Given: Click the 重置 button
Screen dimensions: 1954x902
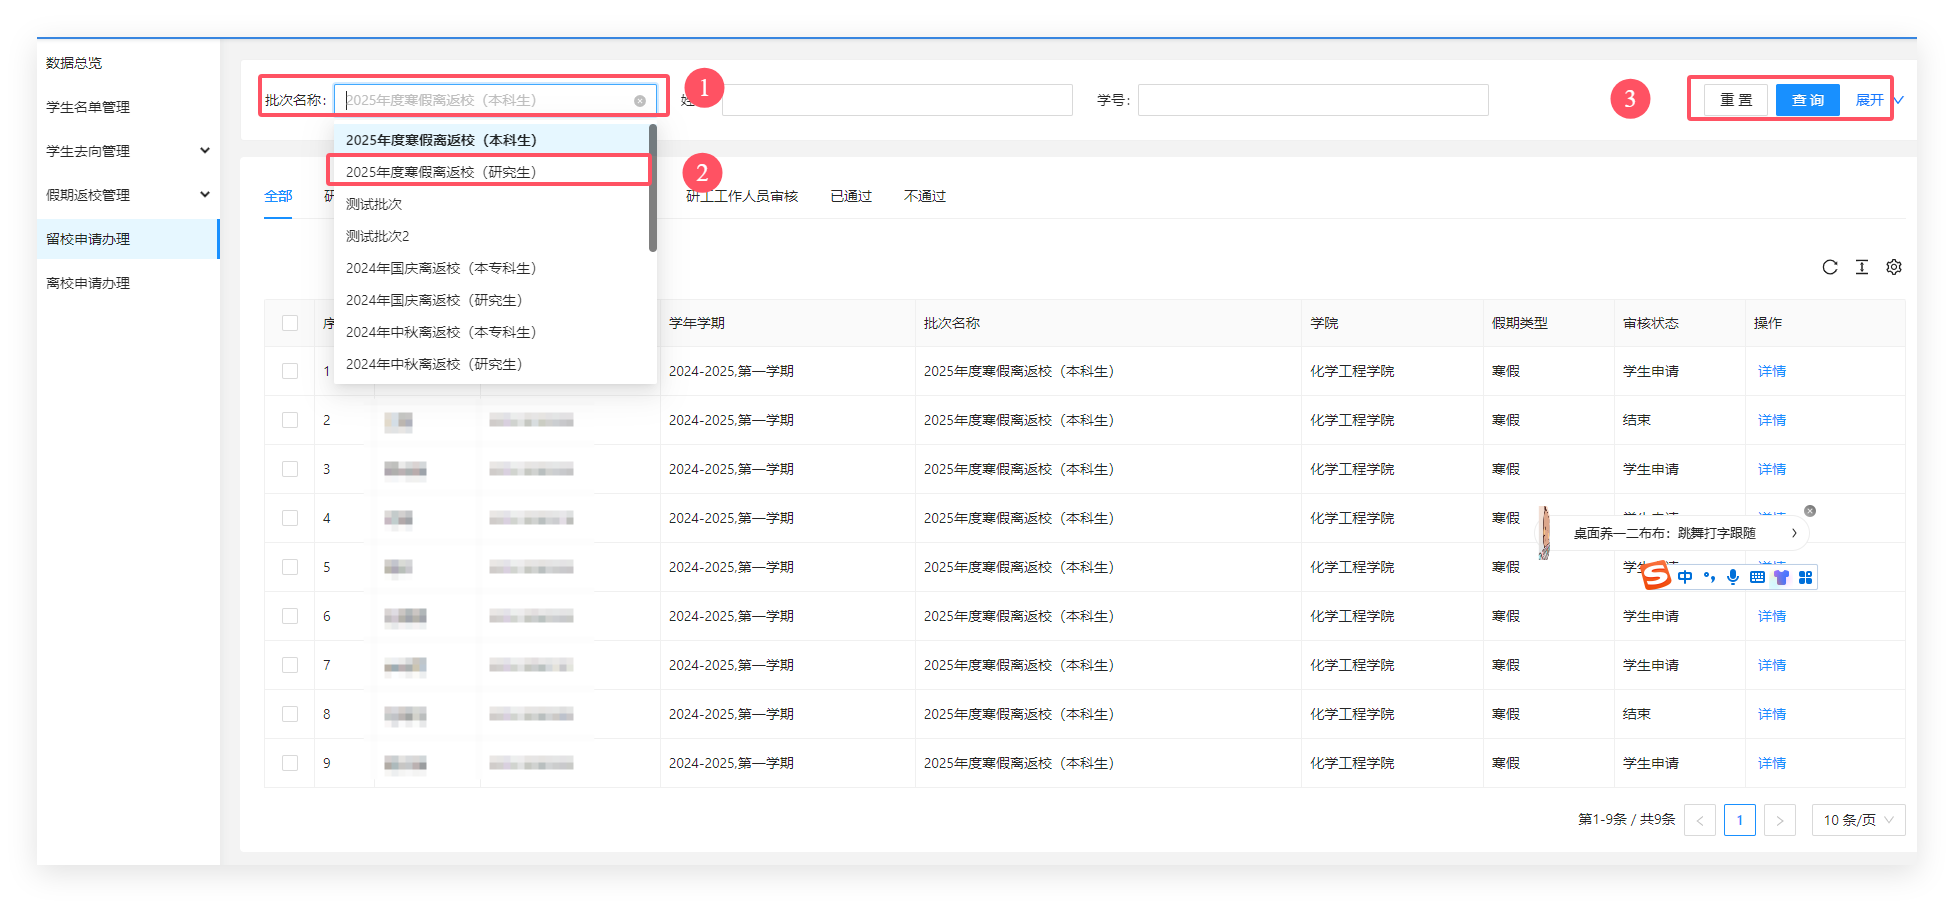Looking at the screenshot, I should click(1736, 100).
